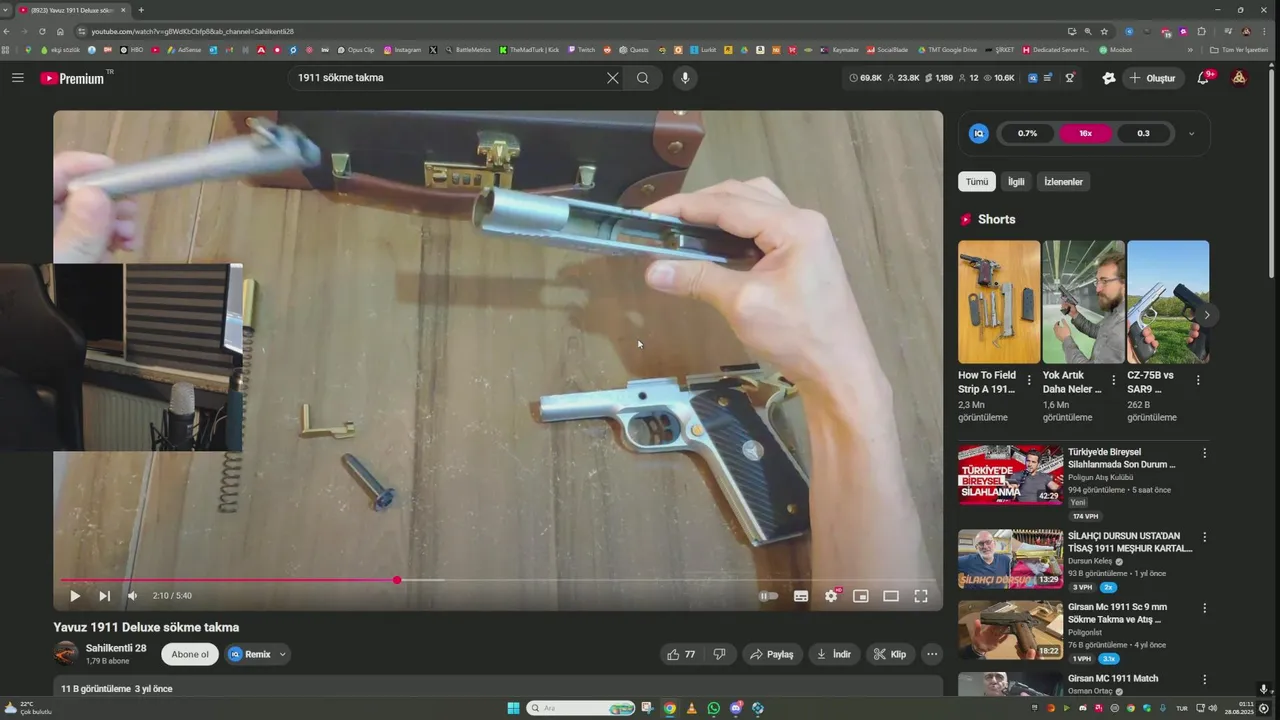The height and width of the screenshot is (720, 1280).
Task: Open options for Girsan Mc 1911 Sc video
Action: click(1204, 608)
